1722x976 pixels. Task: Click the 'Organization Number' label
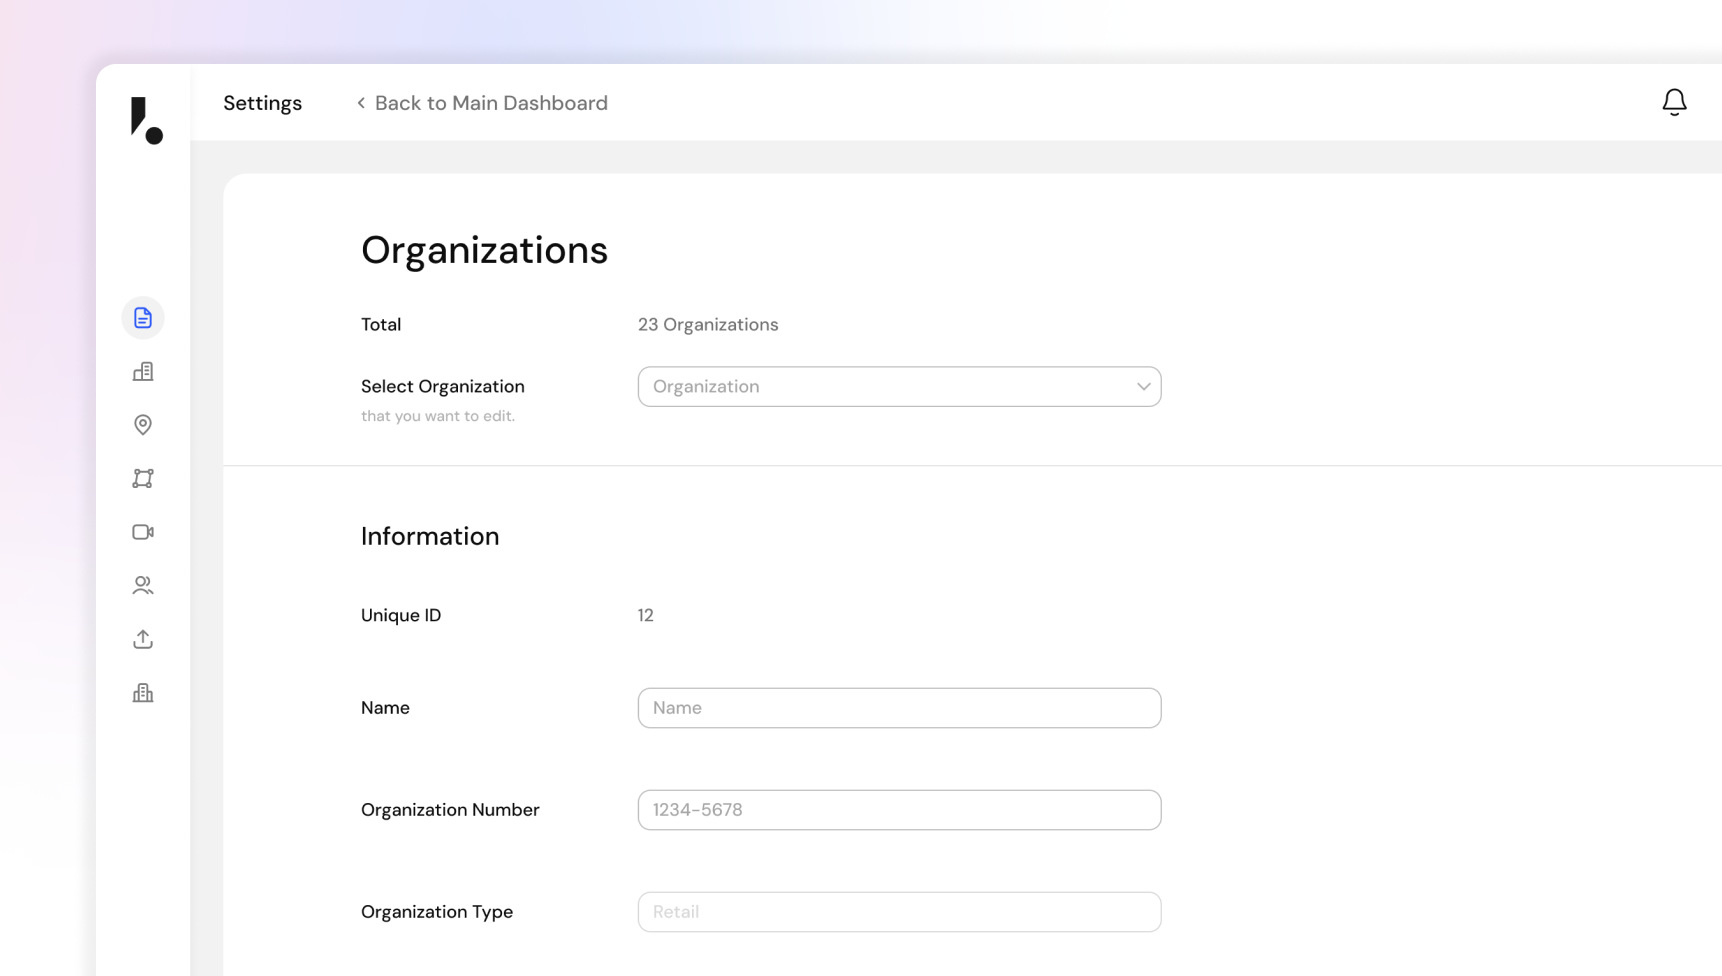click(450, 810)
